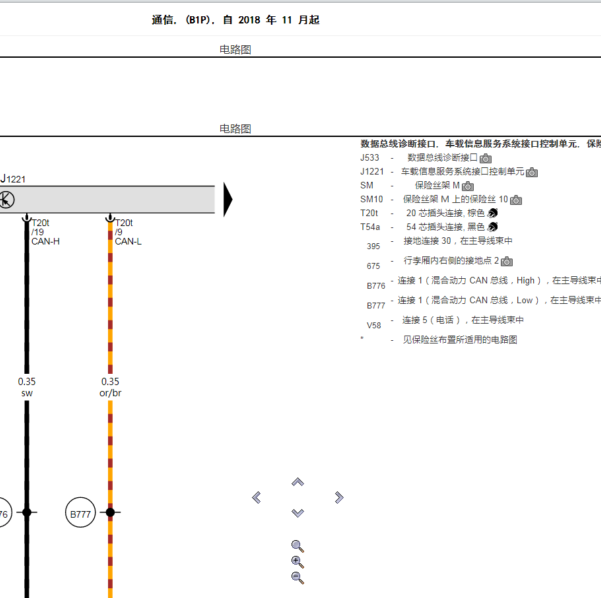Click the junction node on black sw wire
The width and height of the screenshot is (601, 598).
[27, 512]
